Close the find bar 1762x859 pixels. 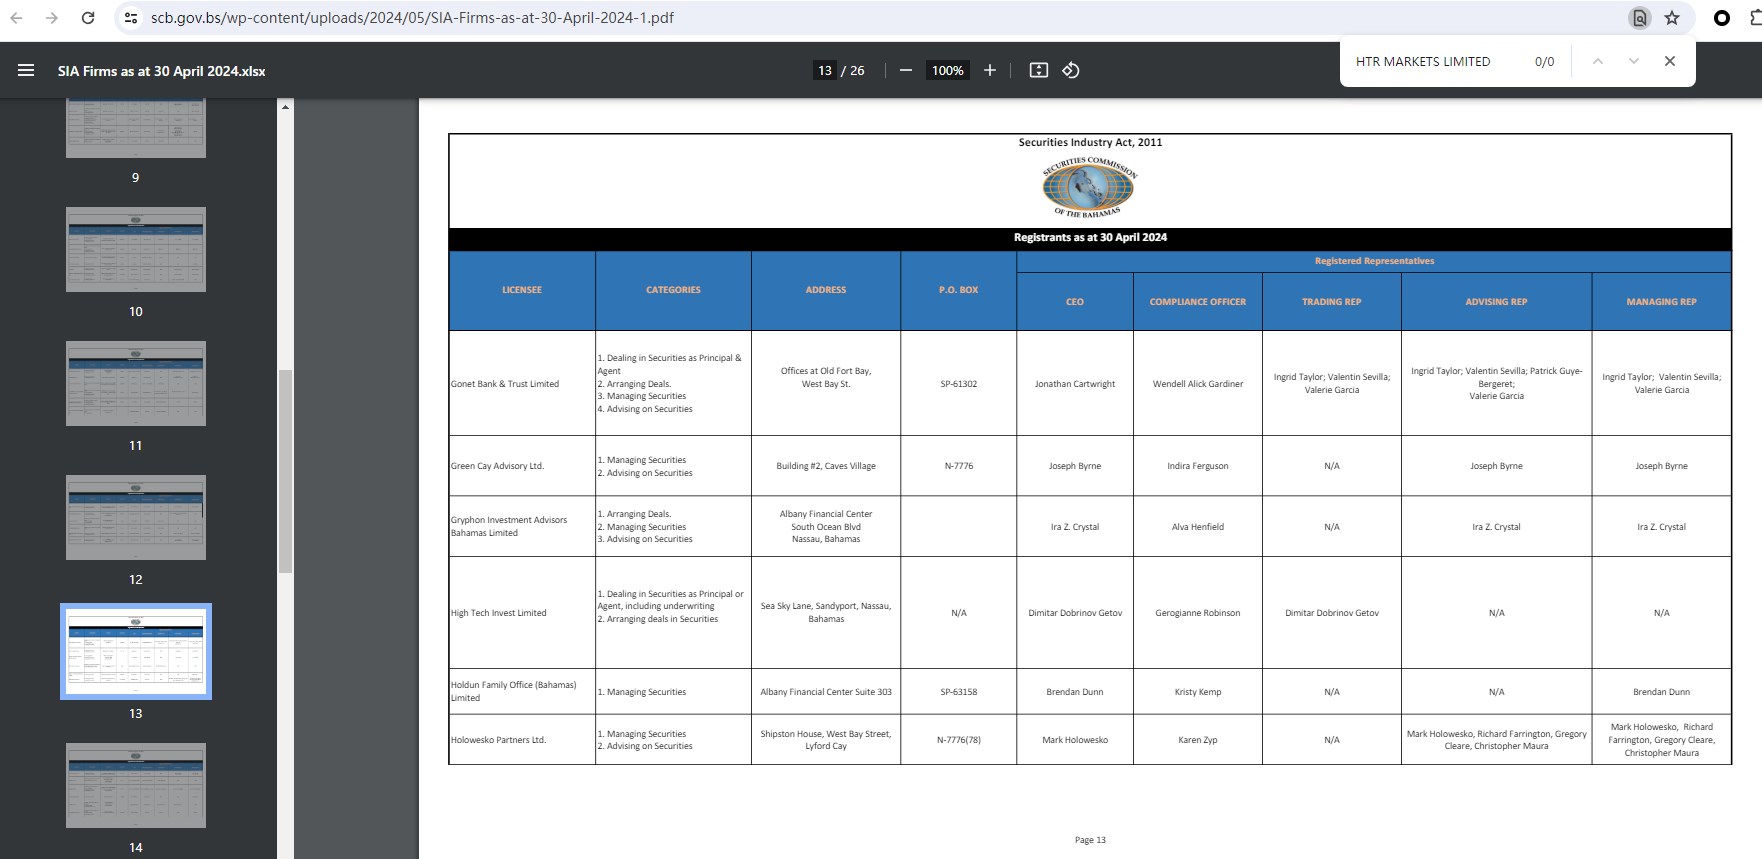(x=1669, y=61)
